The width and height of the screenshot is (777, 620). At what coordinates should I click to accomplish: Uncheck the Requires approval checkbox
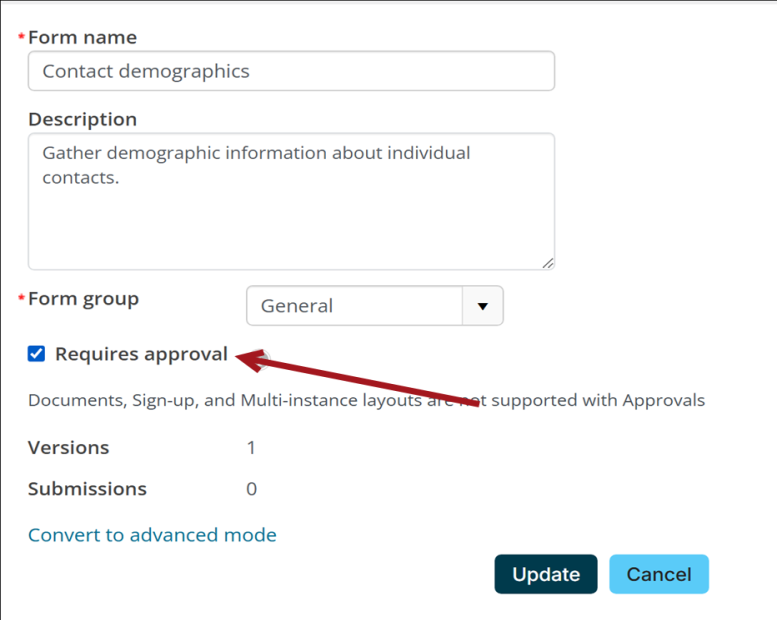click(37, 354)
